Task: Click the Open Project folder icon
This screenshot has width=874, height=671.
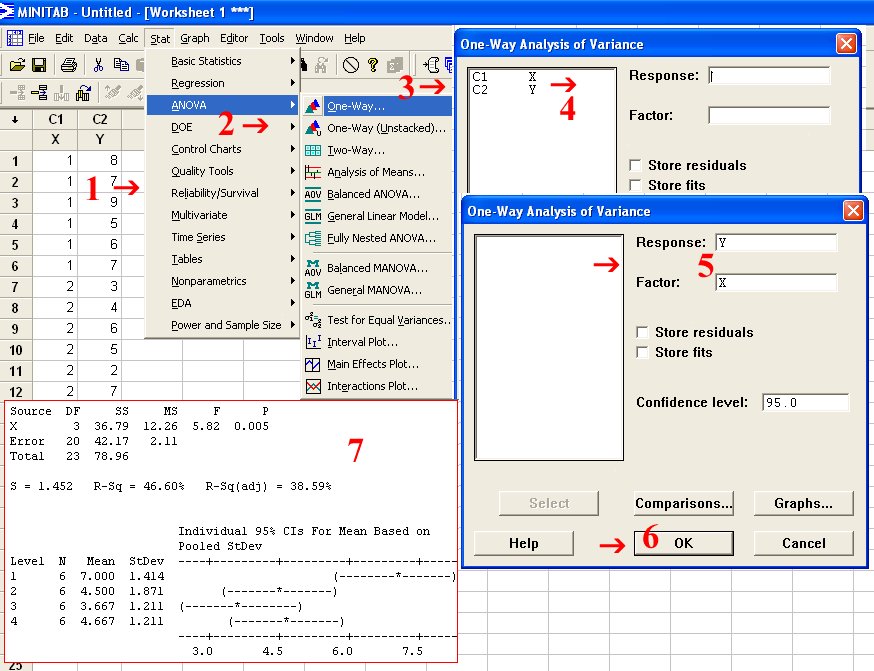Action: point(17,65)
